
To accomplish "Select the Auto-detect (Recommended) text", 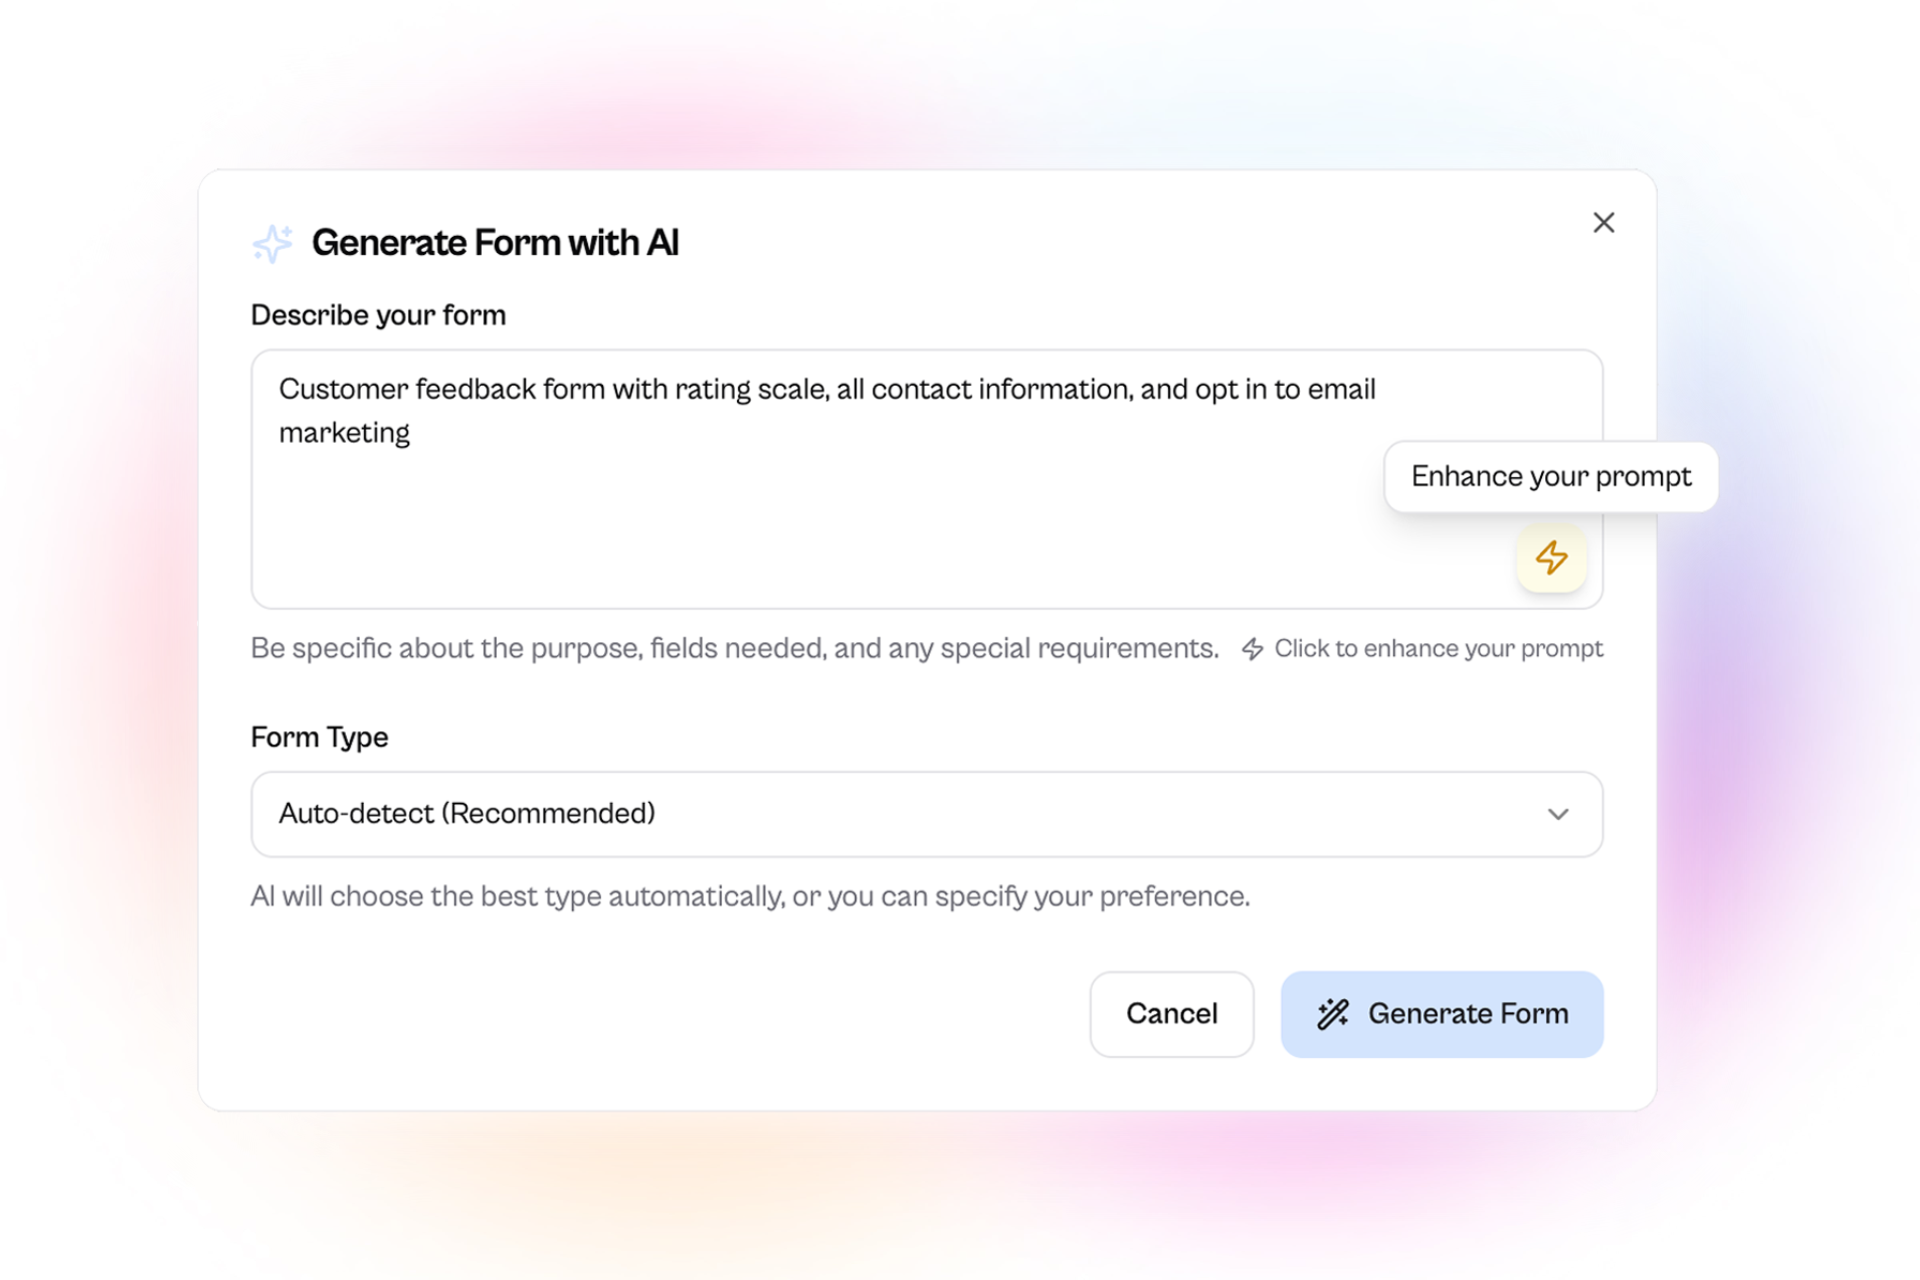I will 467,814.
